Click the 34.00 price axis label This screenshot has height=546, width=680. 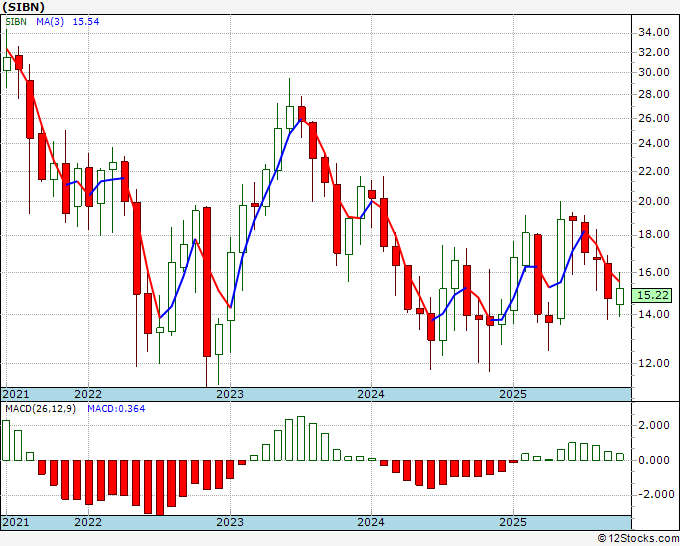coord(654,33)
